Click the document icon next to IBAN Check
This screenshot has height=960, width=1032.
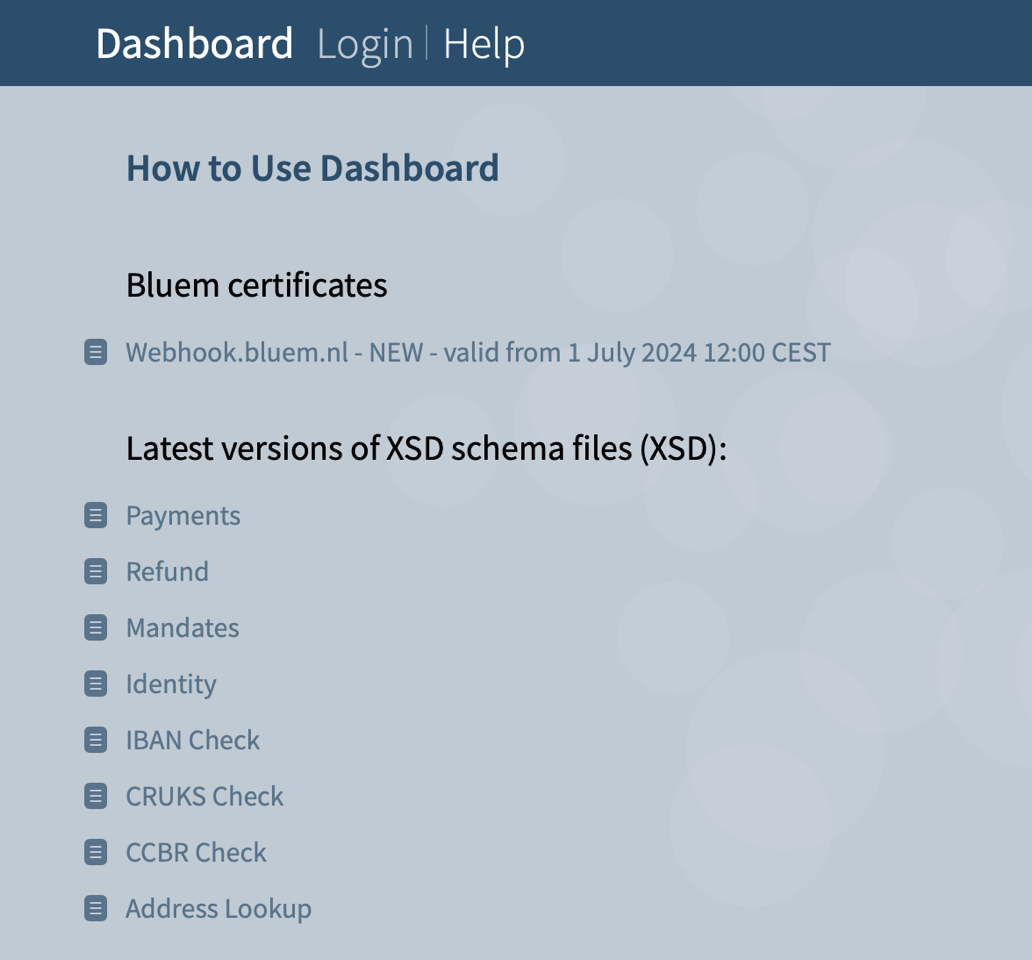pos(95,740)
